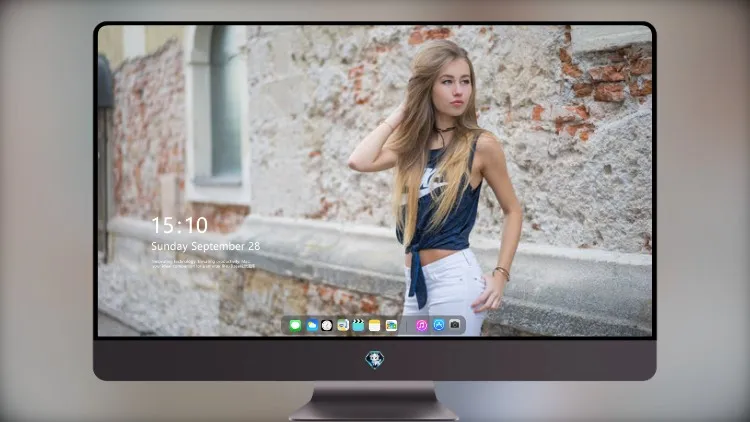
Task: Open the yellow Notes app
Action: pos(375,326)
